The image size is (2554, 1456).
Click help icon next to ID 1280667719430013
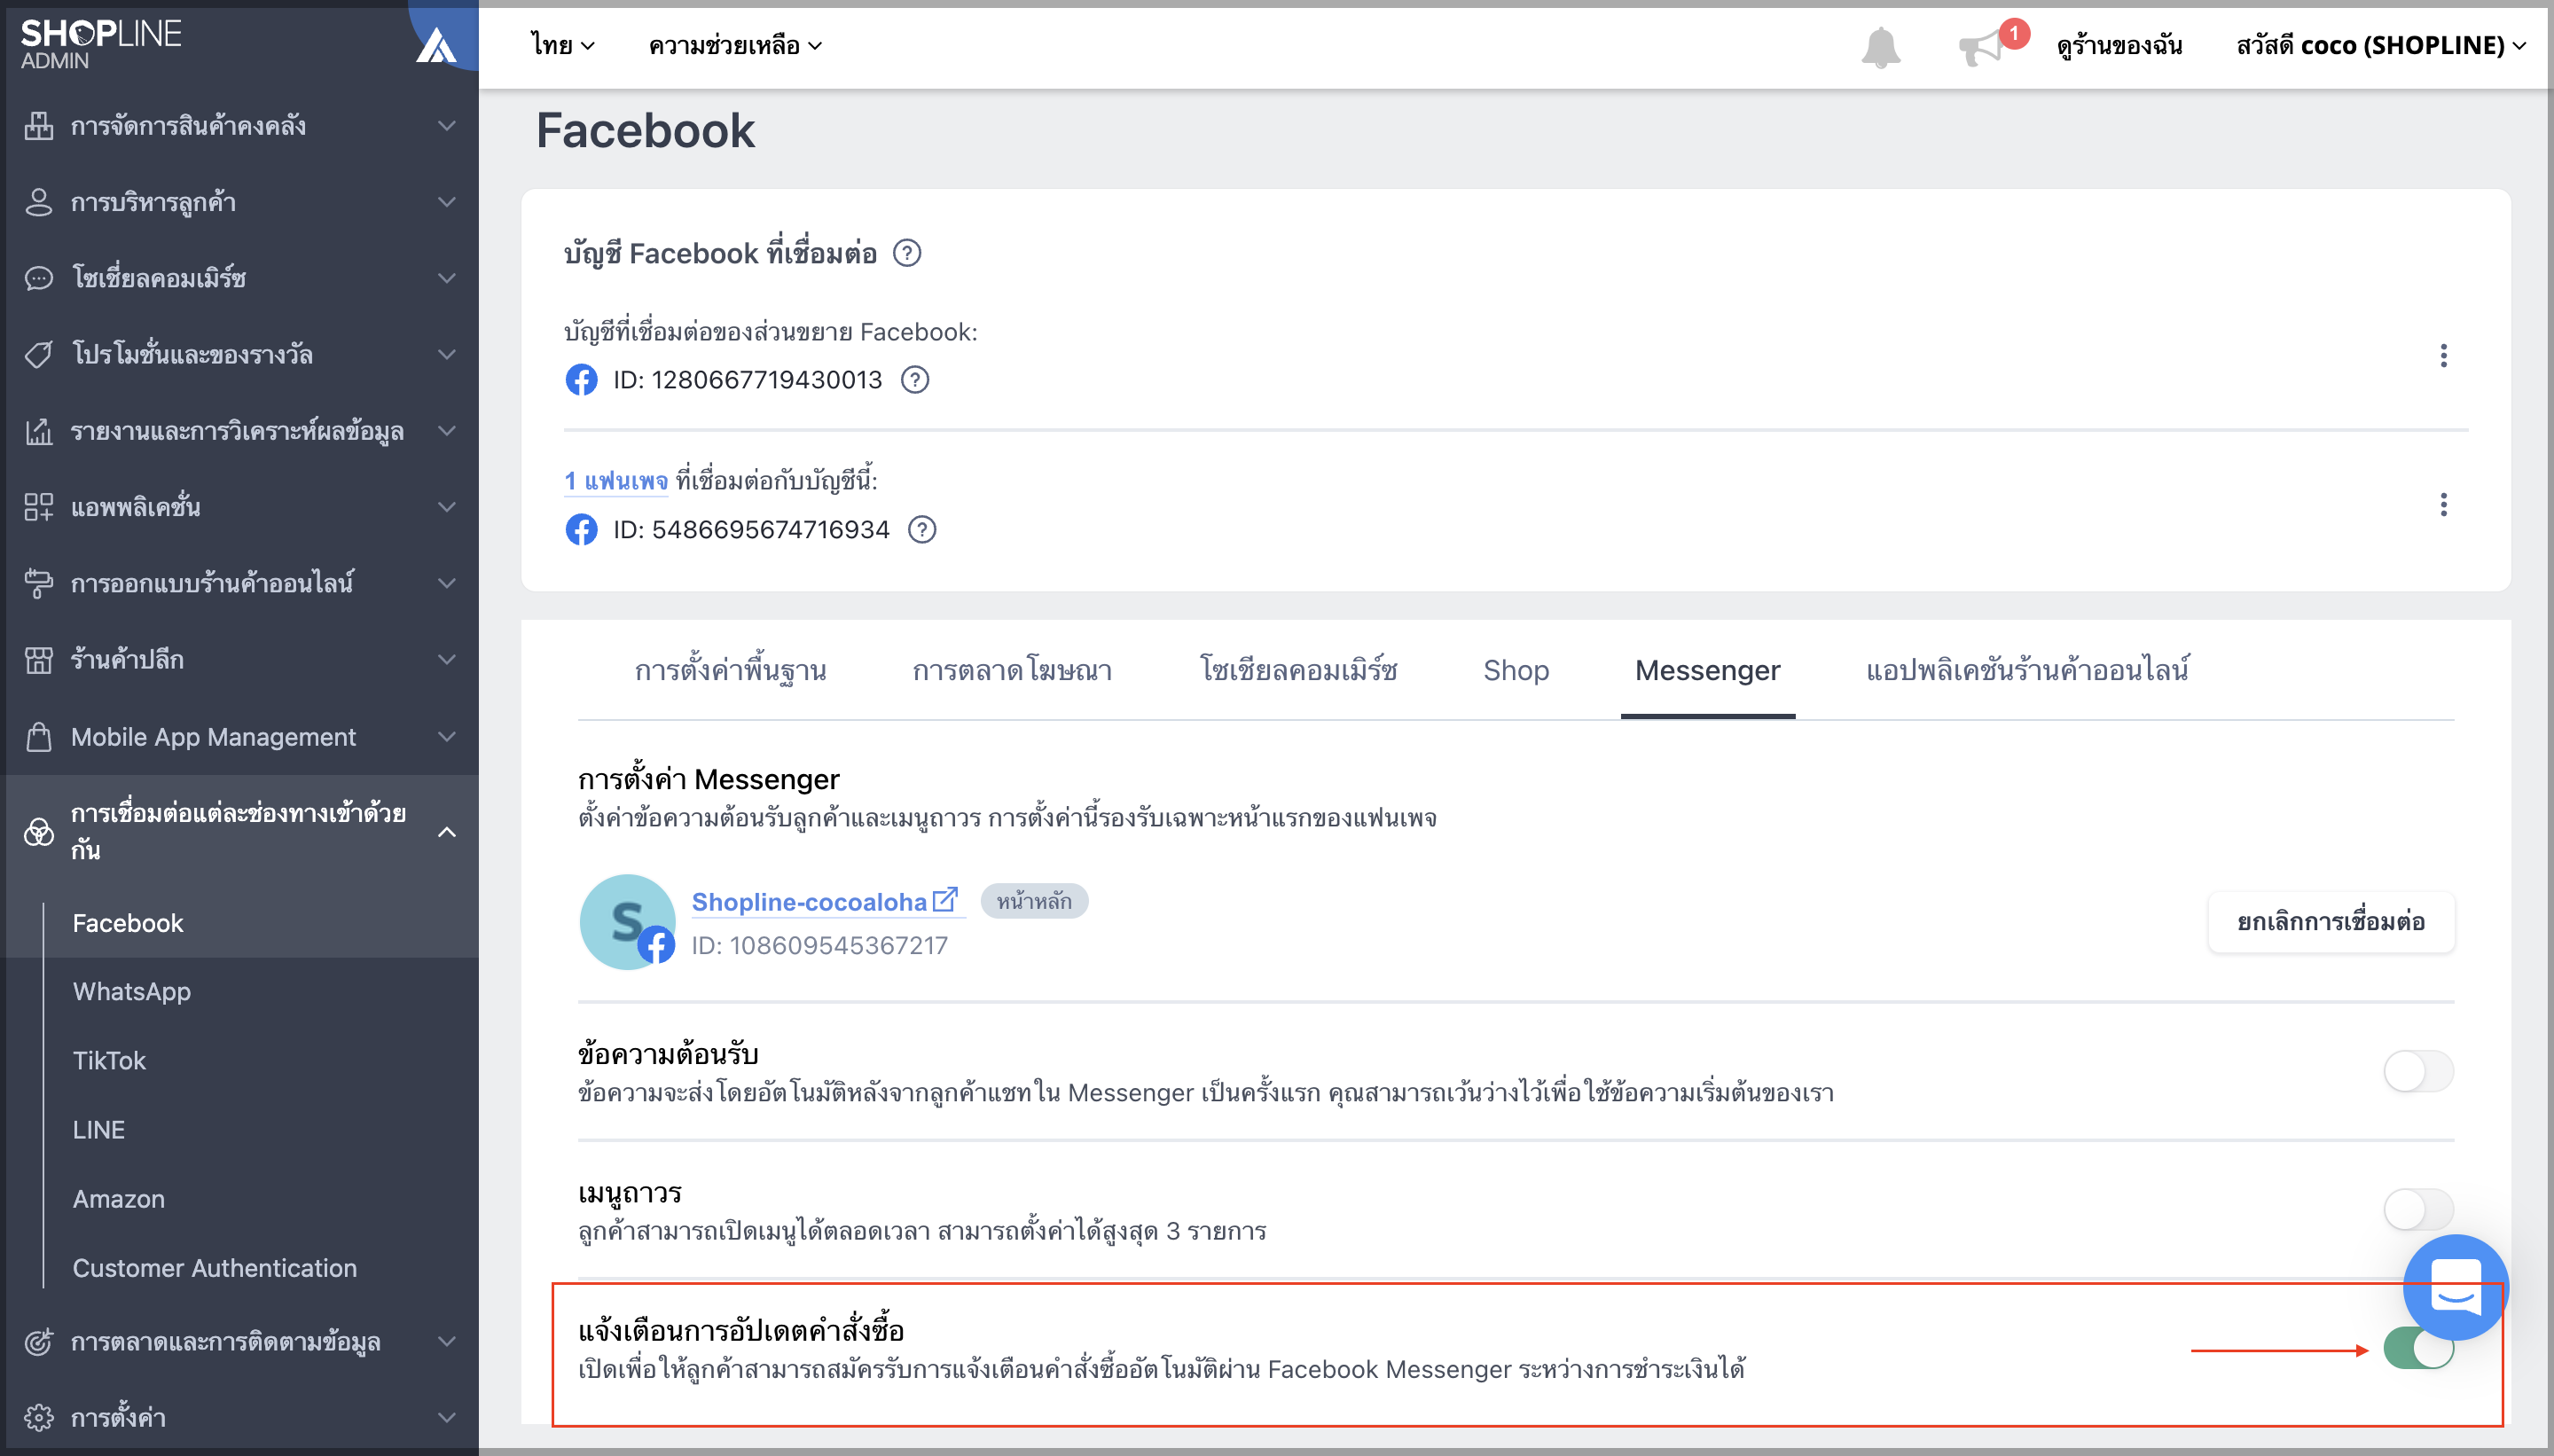pos(915,380)
